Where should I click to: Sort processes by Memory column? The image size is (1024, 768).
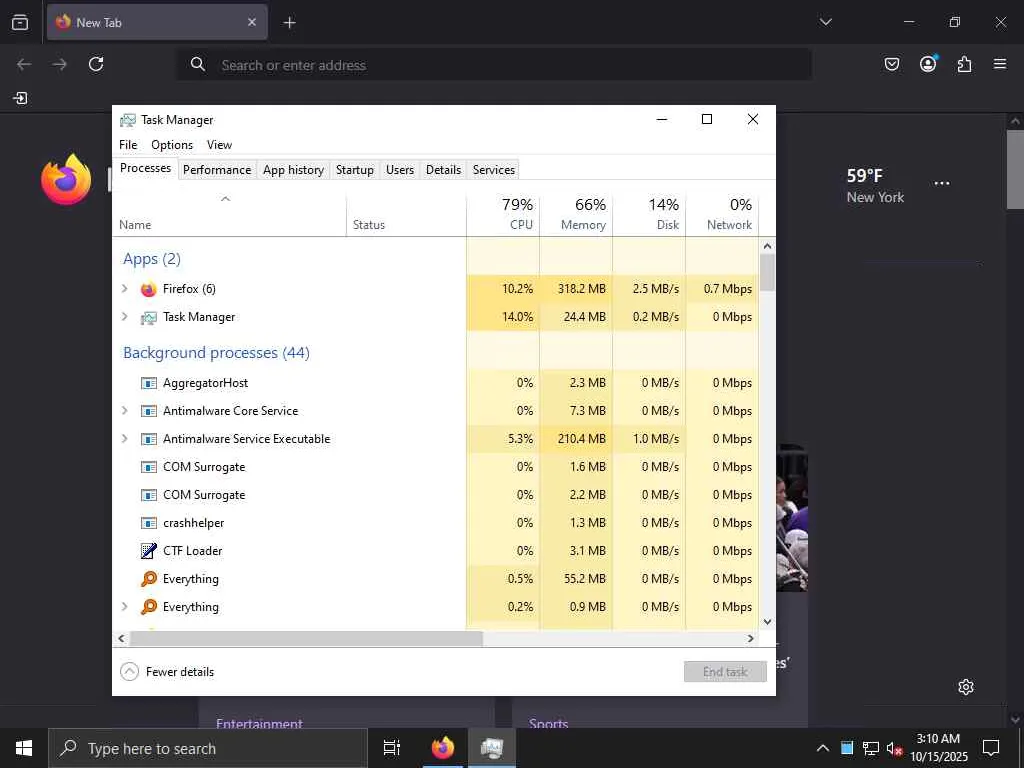(x=576, y=214)
